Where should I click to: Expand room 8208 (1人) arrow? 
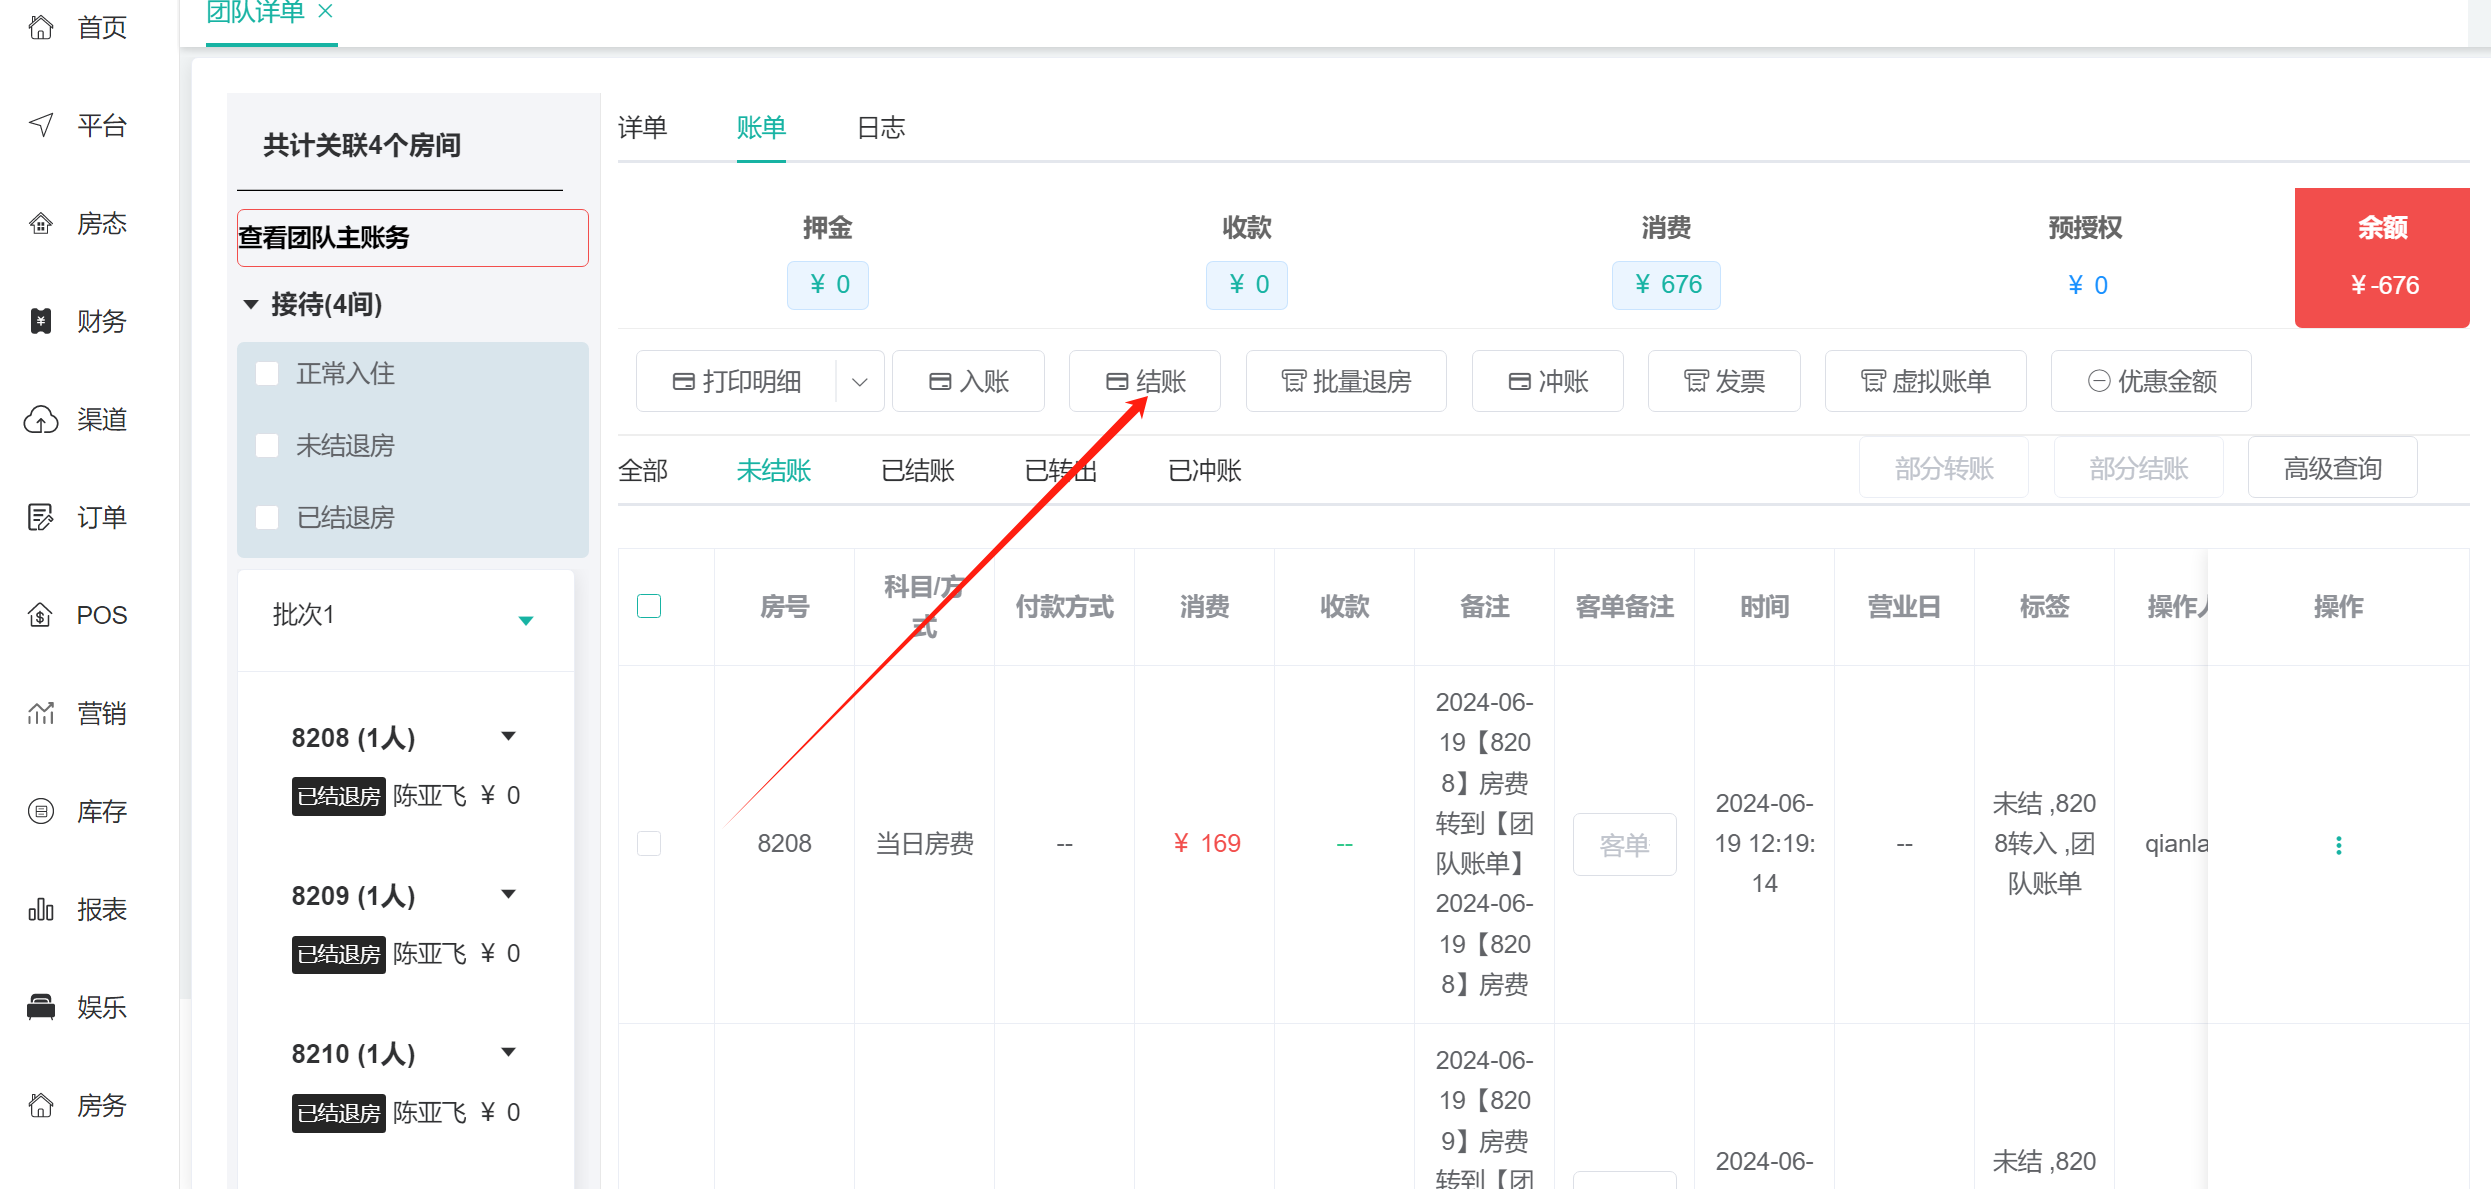508,737
